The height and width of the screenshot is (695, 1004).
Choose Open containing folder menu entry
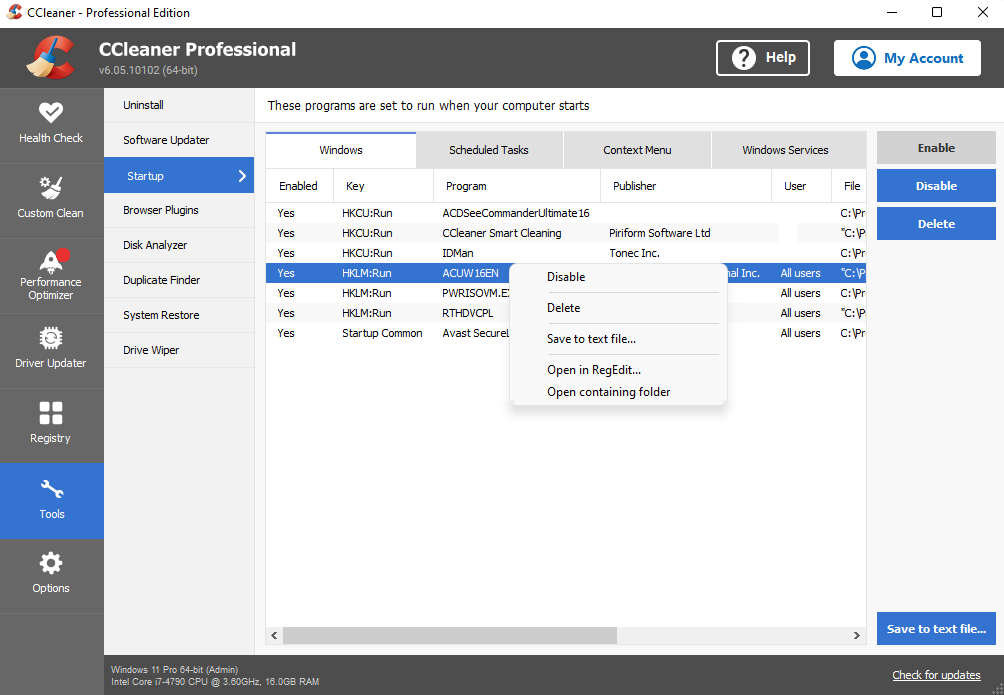pyautogui.click(x=619, y=391)
